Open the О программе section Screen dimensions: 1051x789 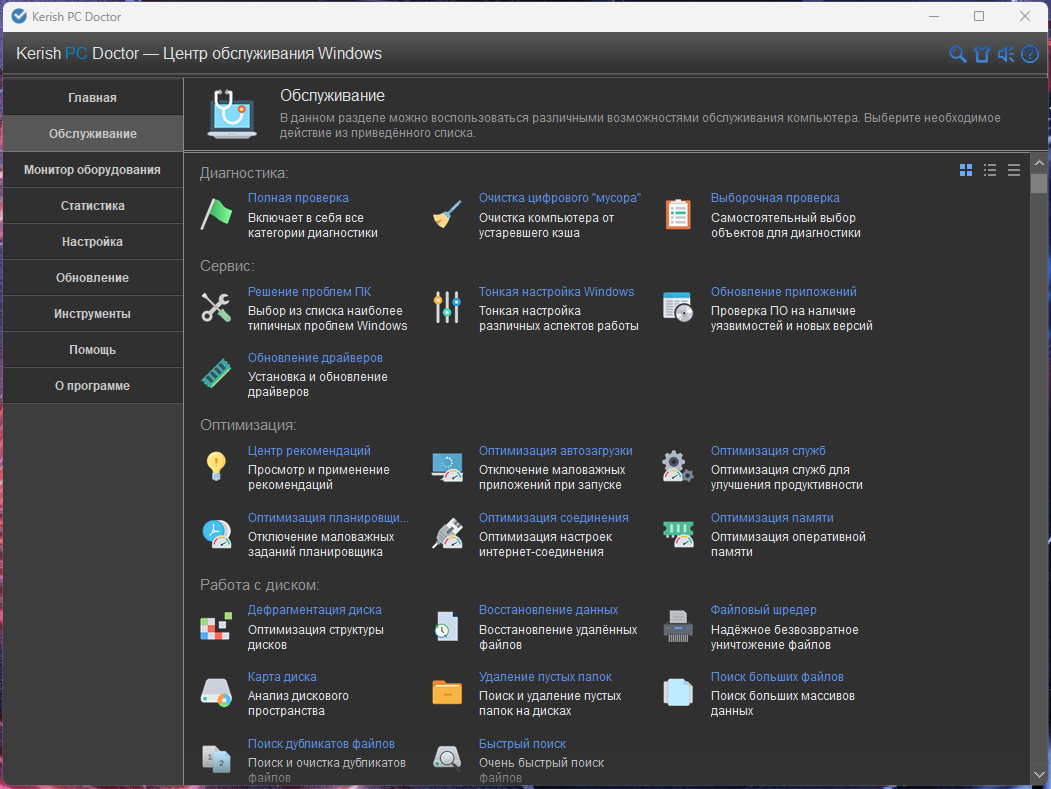click(92, 385)
